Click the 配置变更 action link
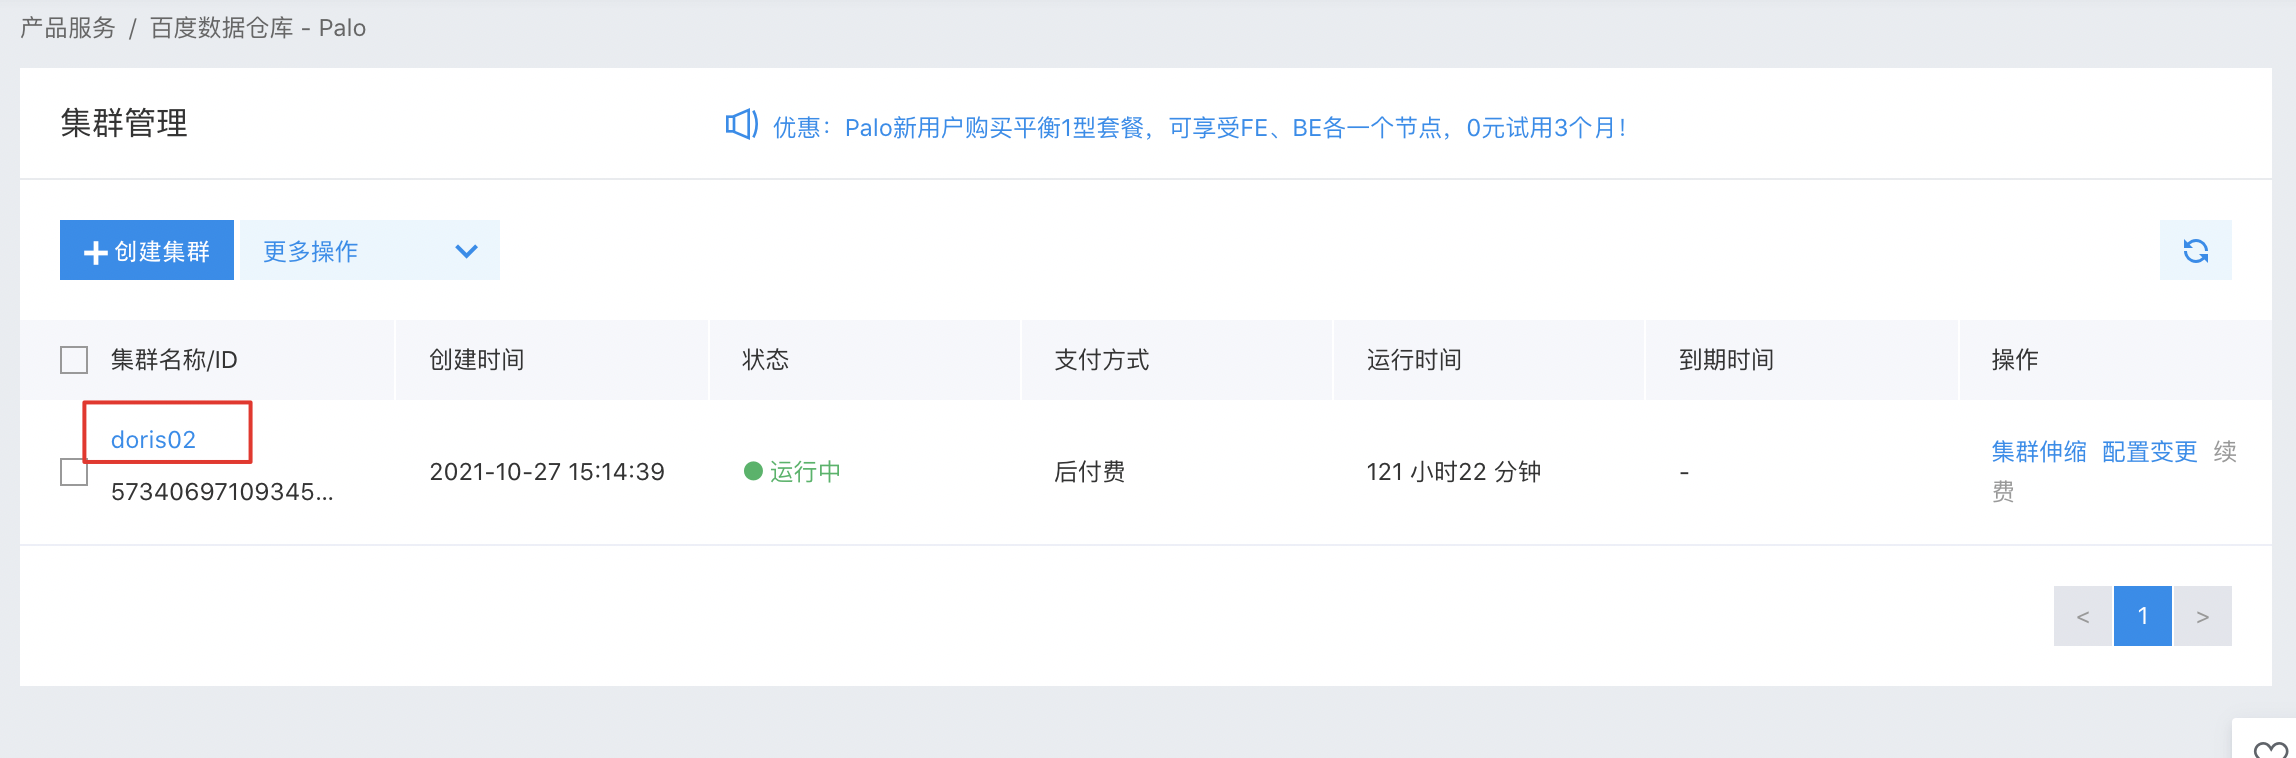Image resolution: width=2296 pixels, height=758 pixels. tap(2149, 451)
